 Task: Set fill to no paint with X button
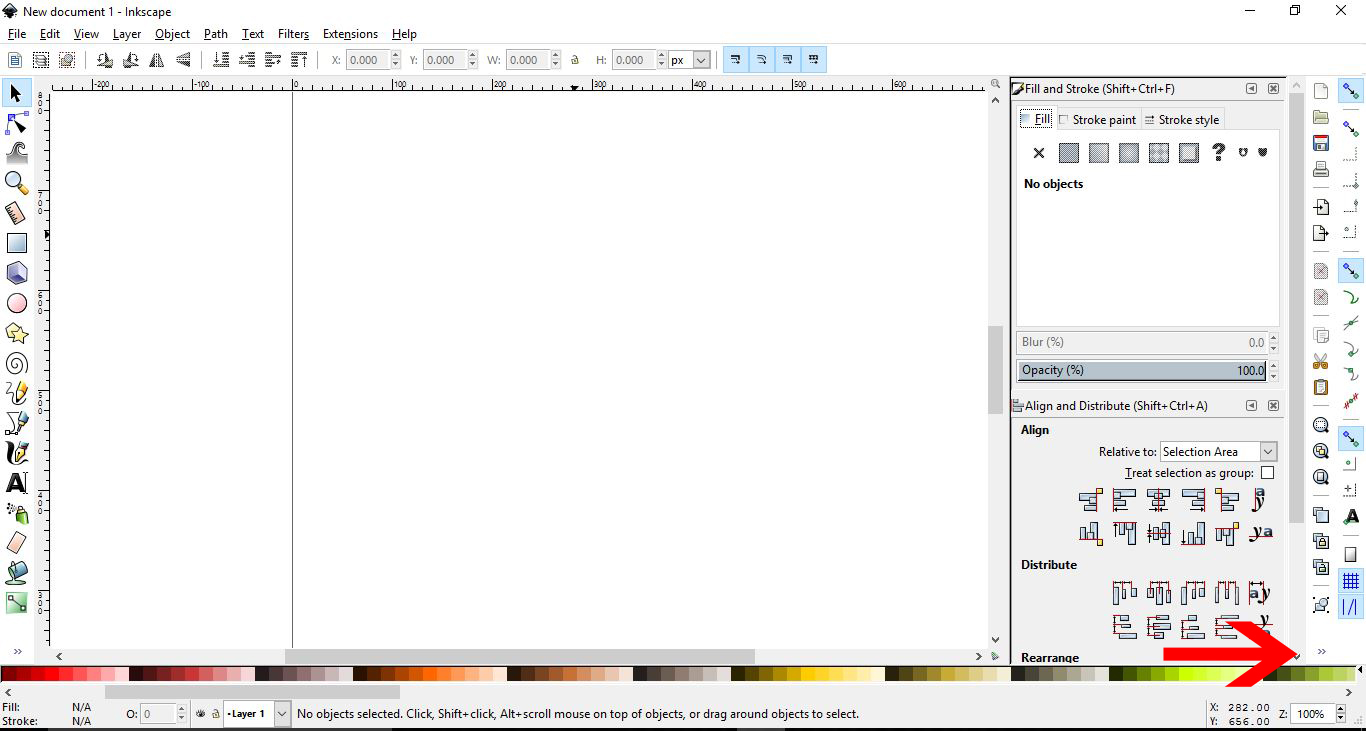coord(1038,152)
